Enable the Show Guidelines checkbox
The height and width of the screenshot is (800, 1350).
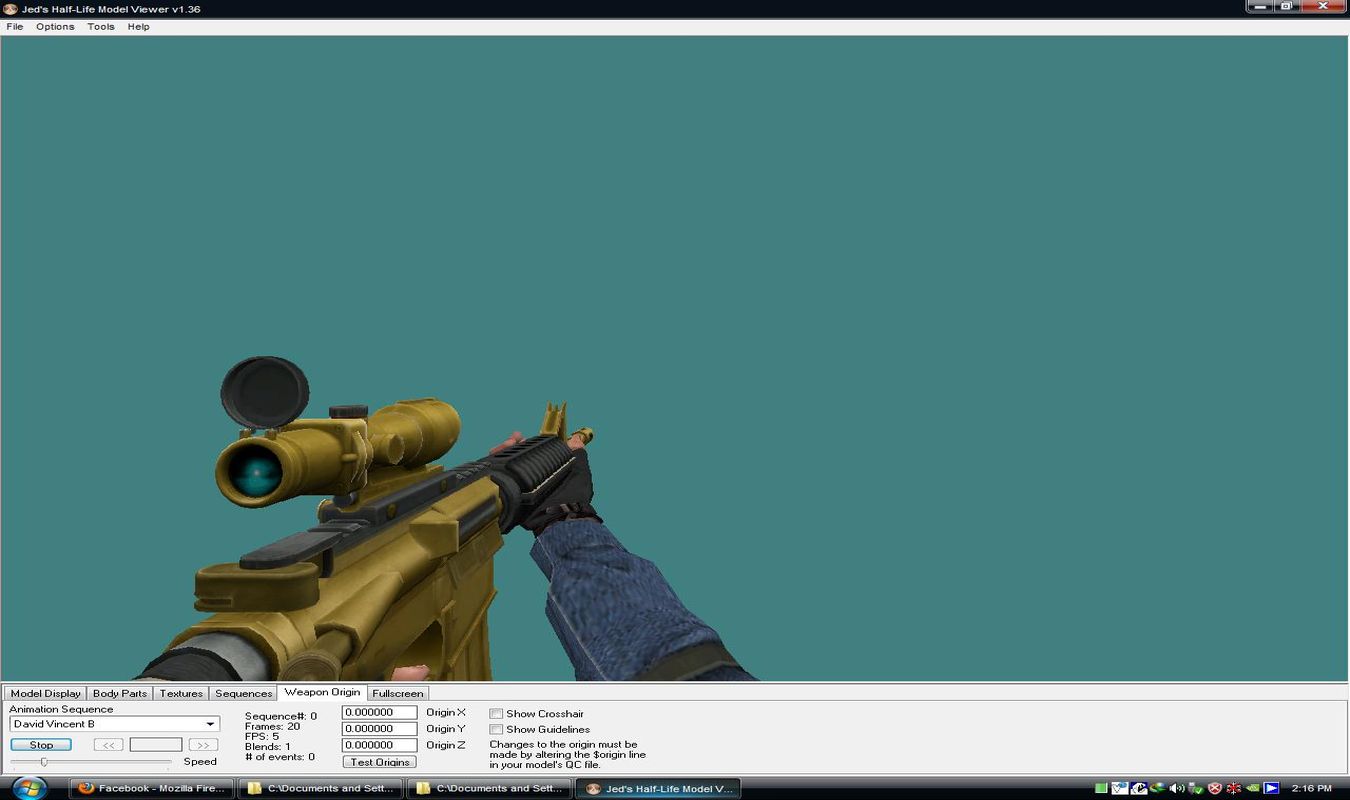pos(496,730)
